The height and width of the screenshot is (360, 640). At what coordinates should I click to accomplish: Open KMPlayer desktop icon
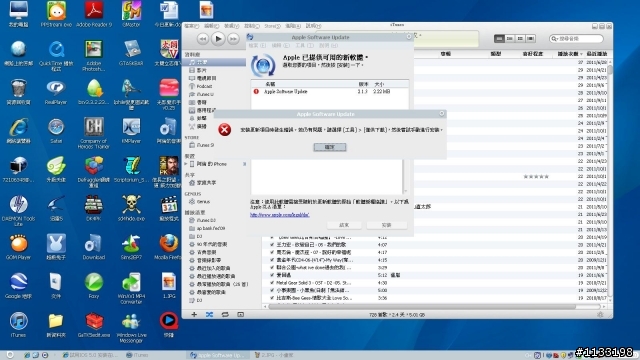(131, 131)
